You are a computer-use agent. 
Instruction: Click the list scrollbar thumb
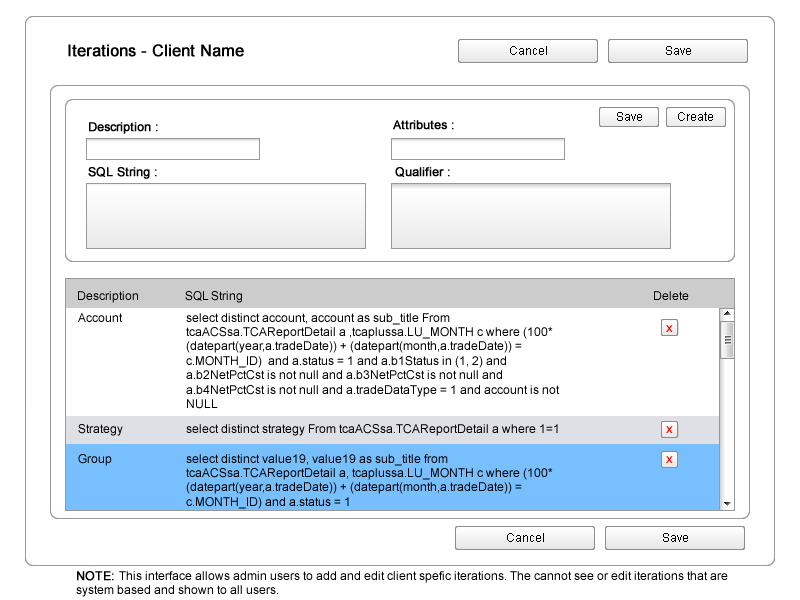(727, 339)
